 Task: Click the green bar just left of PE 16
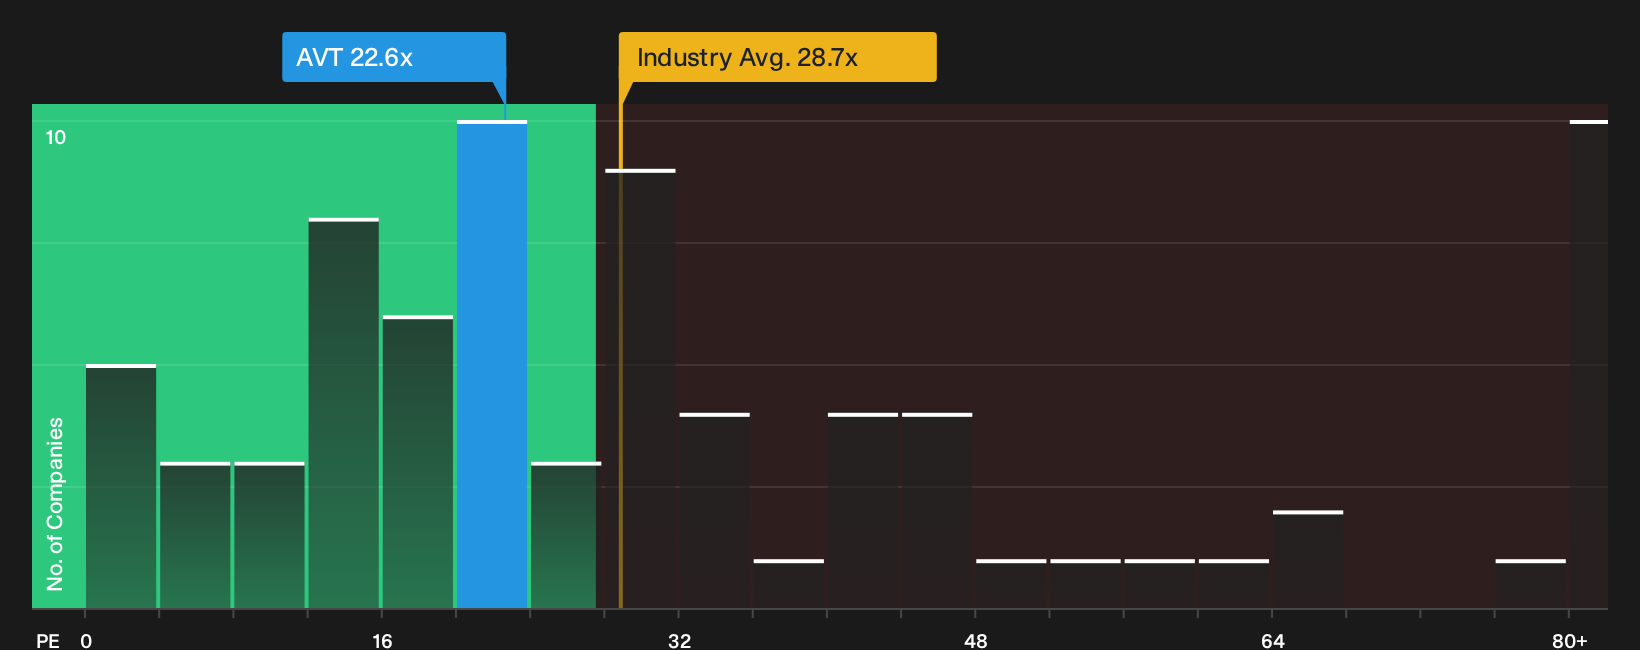[344, 413]
